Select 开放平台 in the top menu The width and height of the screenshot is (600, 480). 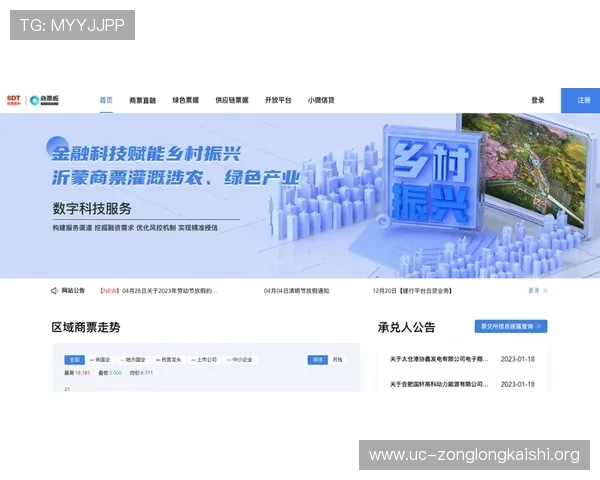coord(278,100)
